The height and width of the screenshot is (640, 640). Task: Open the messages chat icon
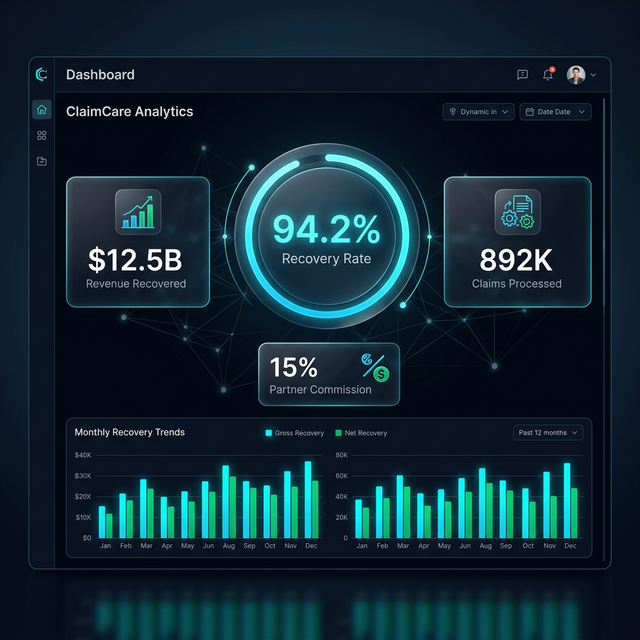pyautogui.click(x=522, y=74)
